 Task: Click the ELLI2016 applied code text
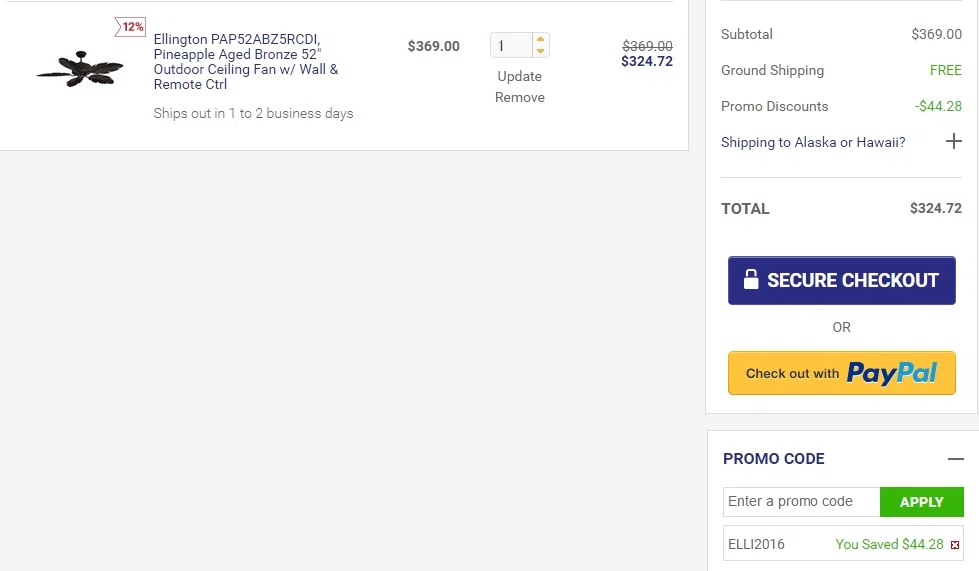[x=756, y=544]
